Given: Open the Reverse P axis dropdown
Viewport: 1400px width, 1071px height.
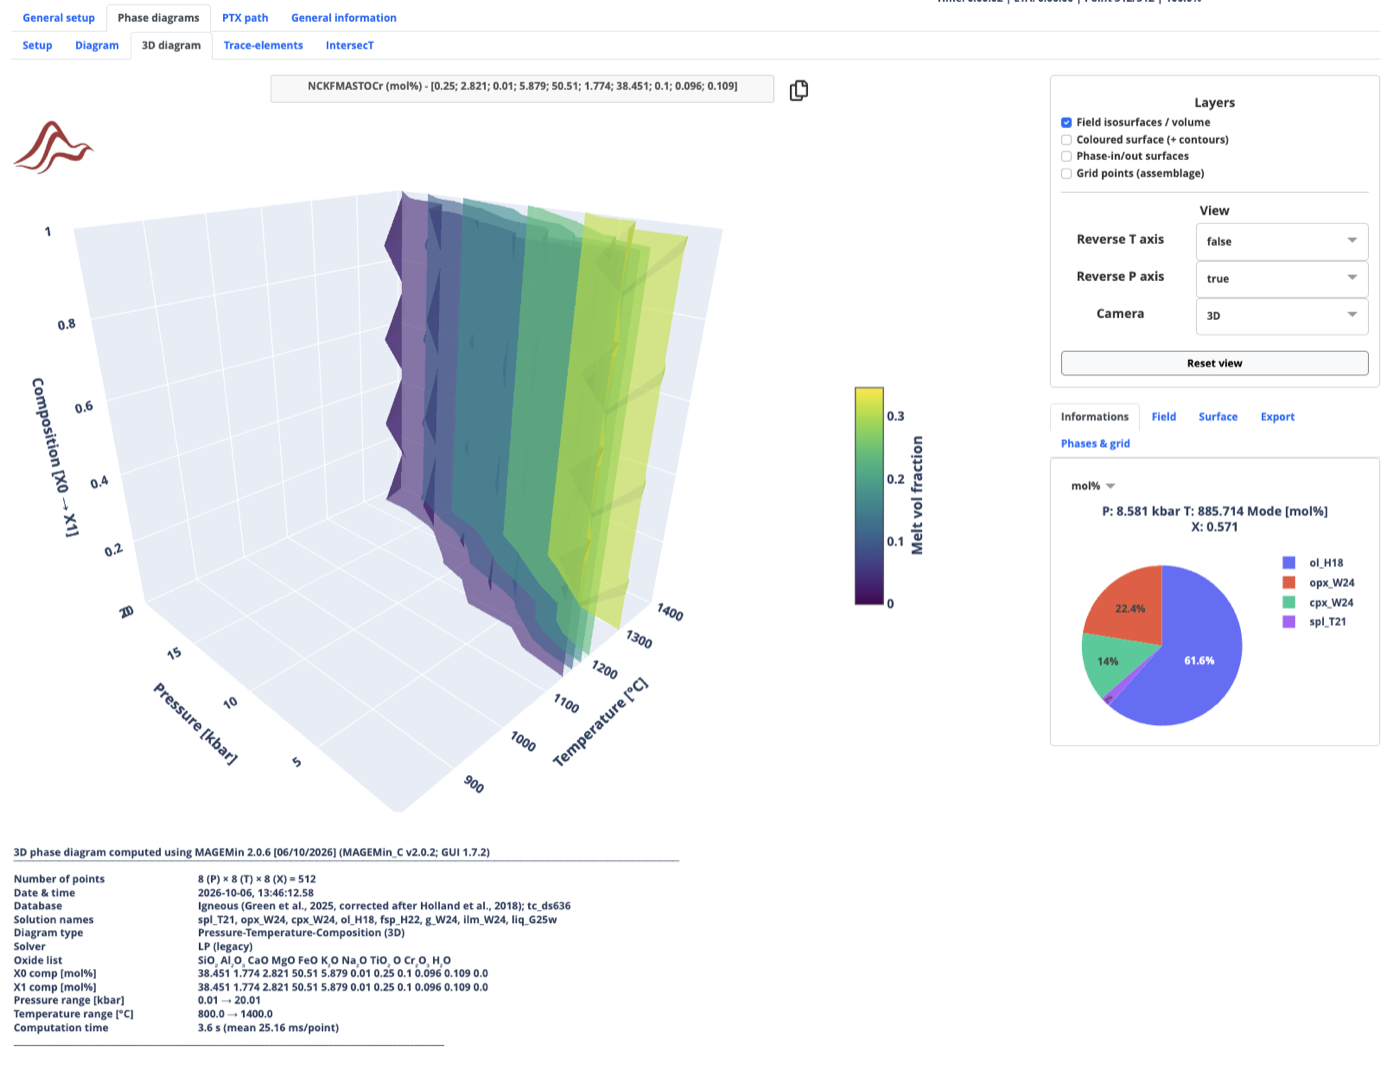Looking at the screenshot, I should [x=1281, y=279].
